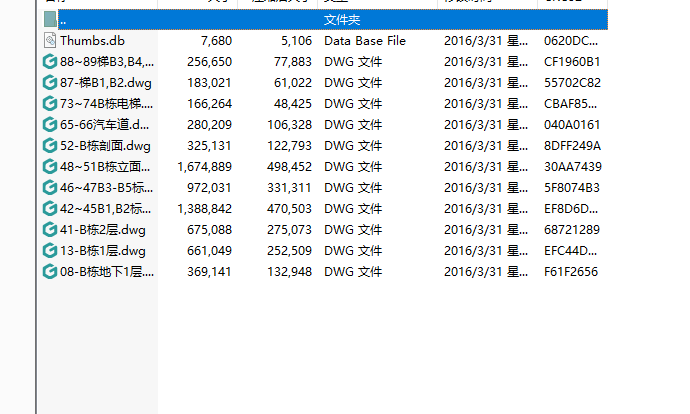The height and width of the screenshot is (414, 690).
Task: Select the file named 41-B栋2层.dwg
Action: point(102,229)
